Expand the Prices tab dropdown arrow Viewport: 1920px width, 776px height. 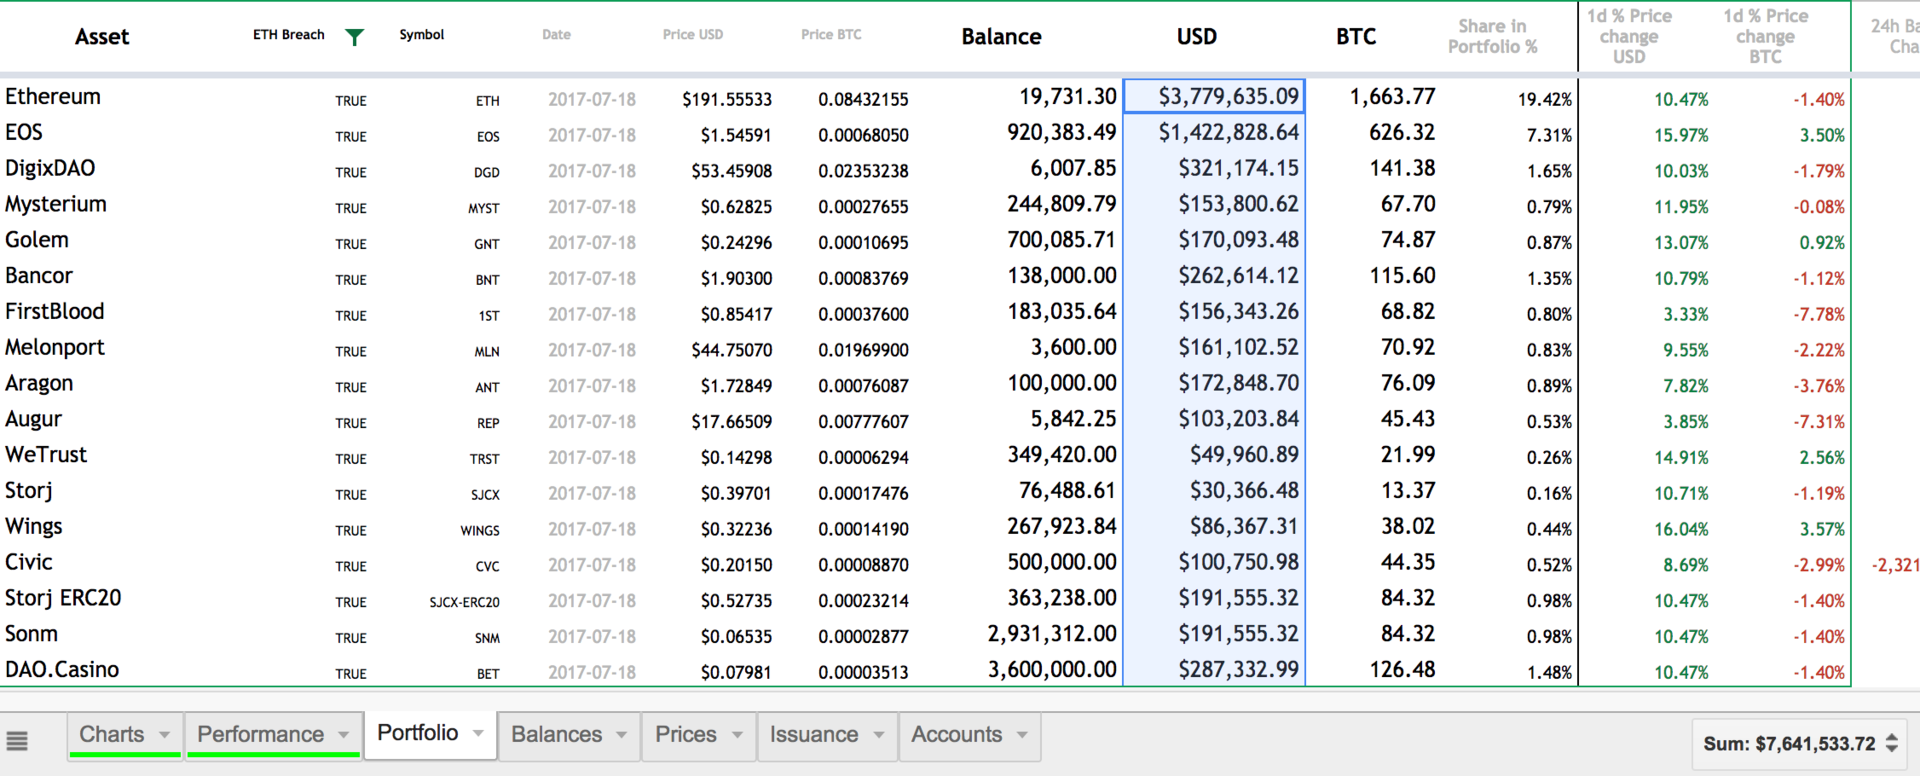[737, 735]
